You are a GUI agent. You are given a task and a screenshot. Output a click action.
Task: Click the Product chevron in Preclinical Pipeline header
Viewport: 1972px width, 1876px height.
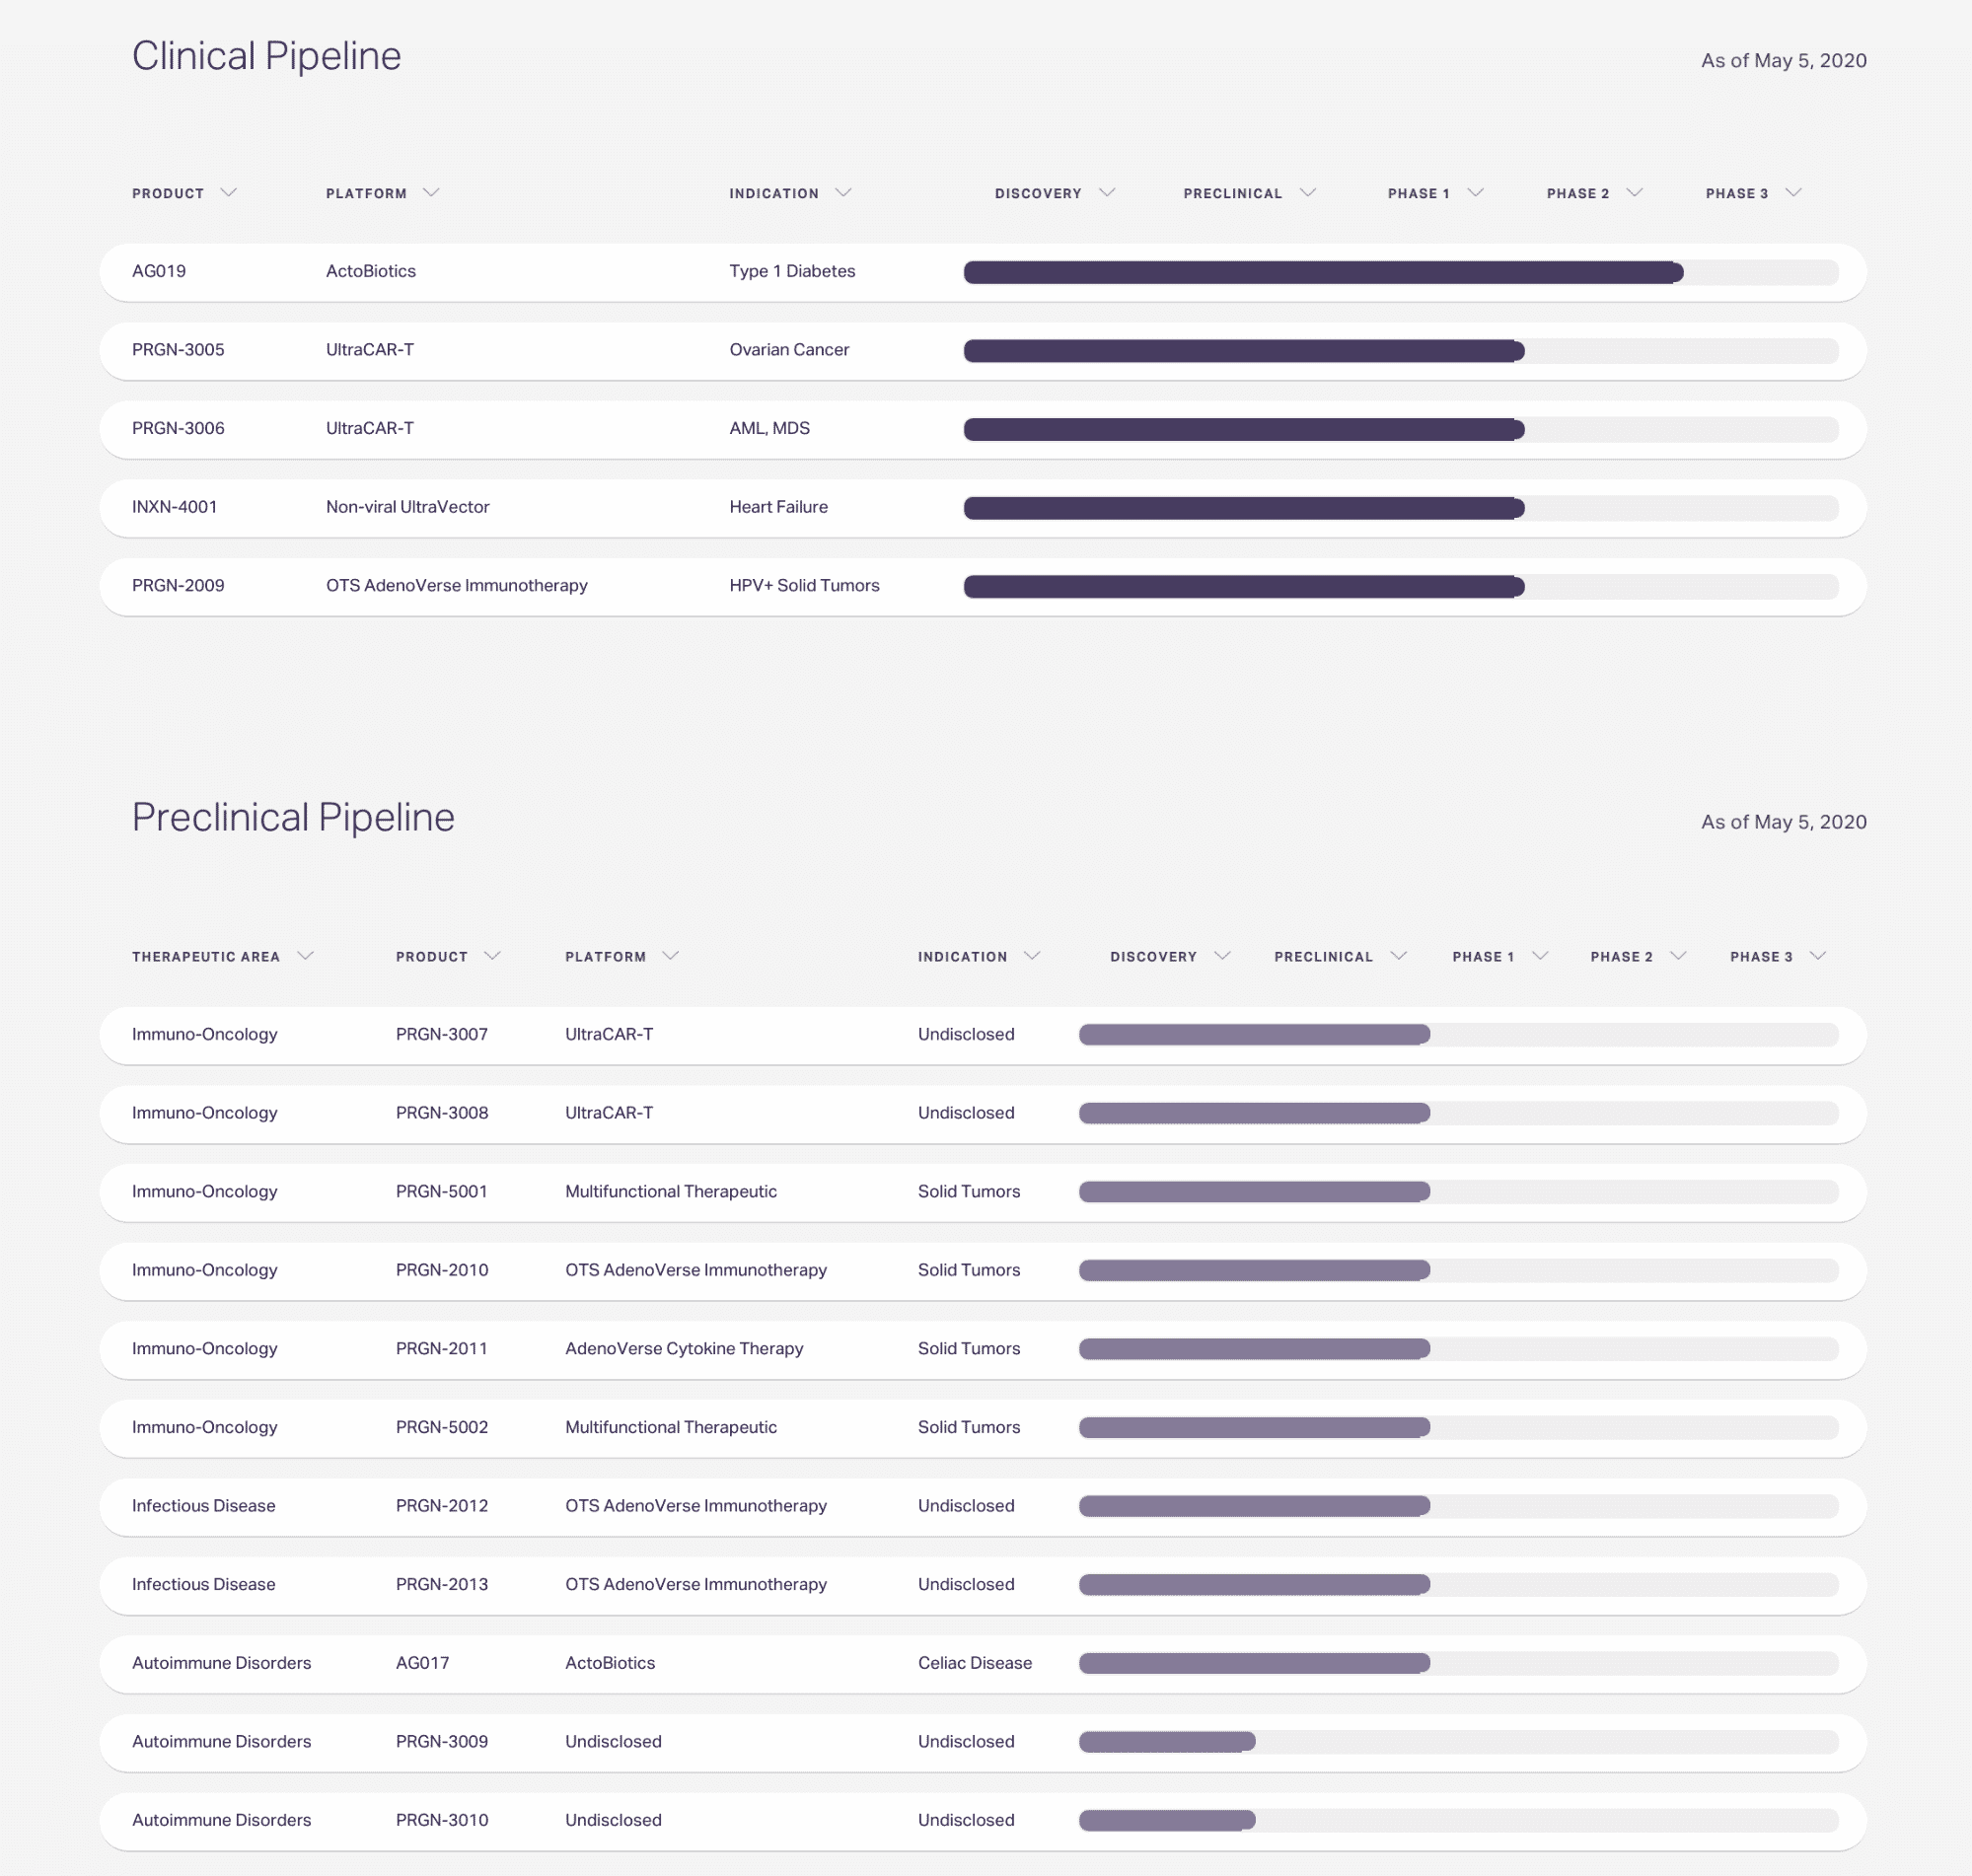(493, 956)
